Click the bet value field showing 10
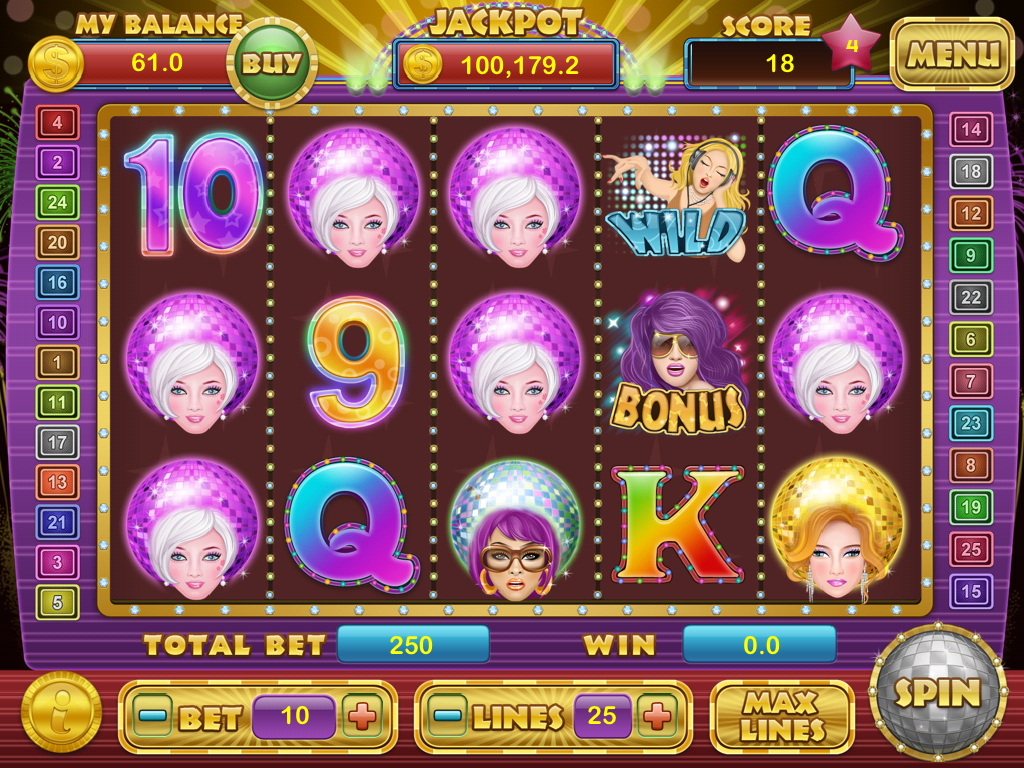 pos(294,716)
